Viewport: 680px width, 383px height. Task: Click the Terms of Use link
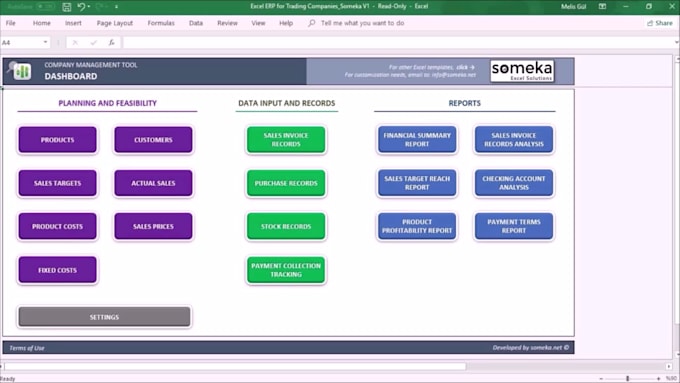pyautogui.click(x=27, y=348)
